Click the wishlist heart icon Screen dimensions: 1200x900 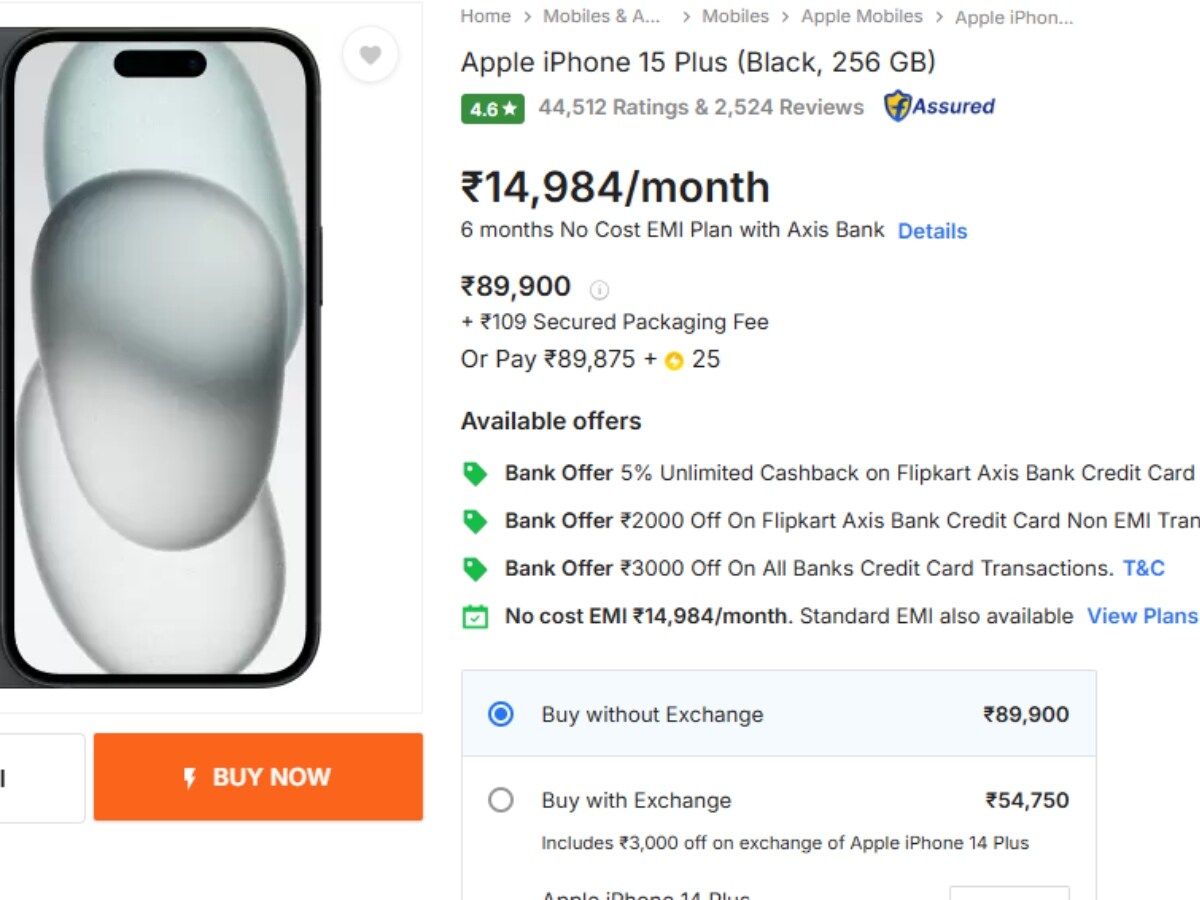point(370,56)
